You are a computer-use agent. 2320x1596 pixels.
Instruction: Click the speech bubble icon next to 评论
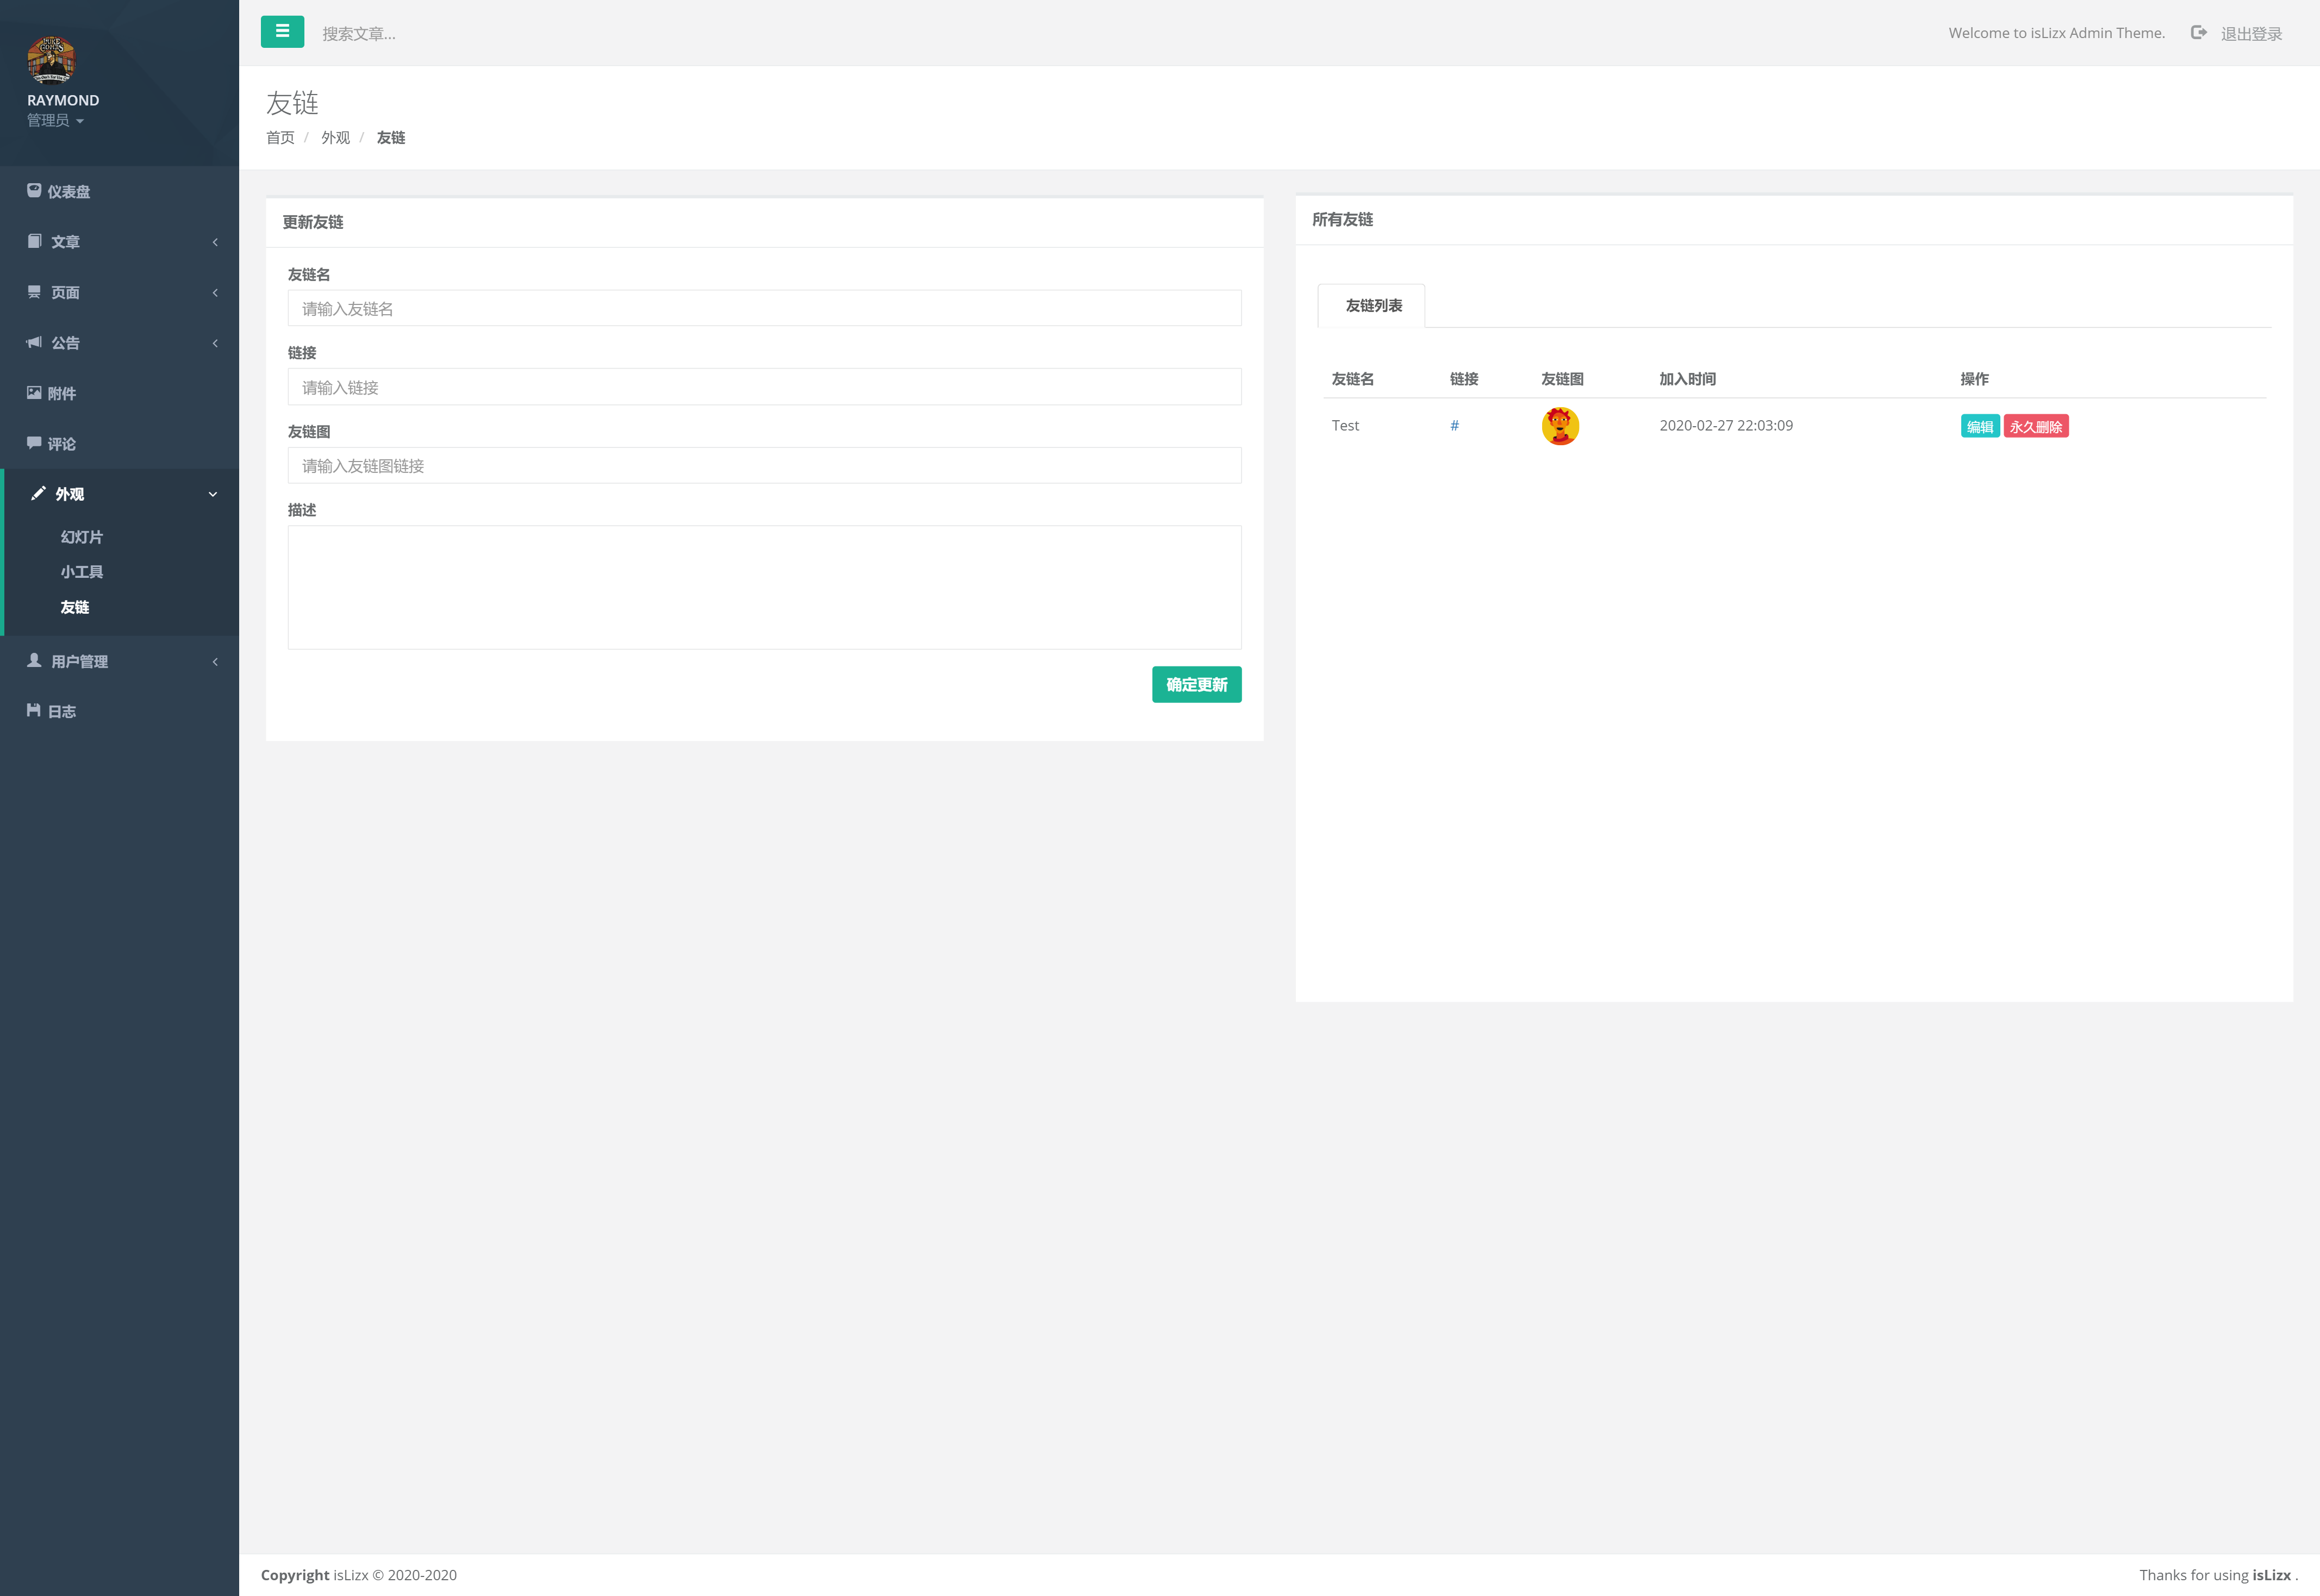pos(34,443)
